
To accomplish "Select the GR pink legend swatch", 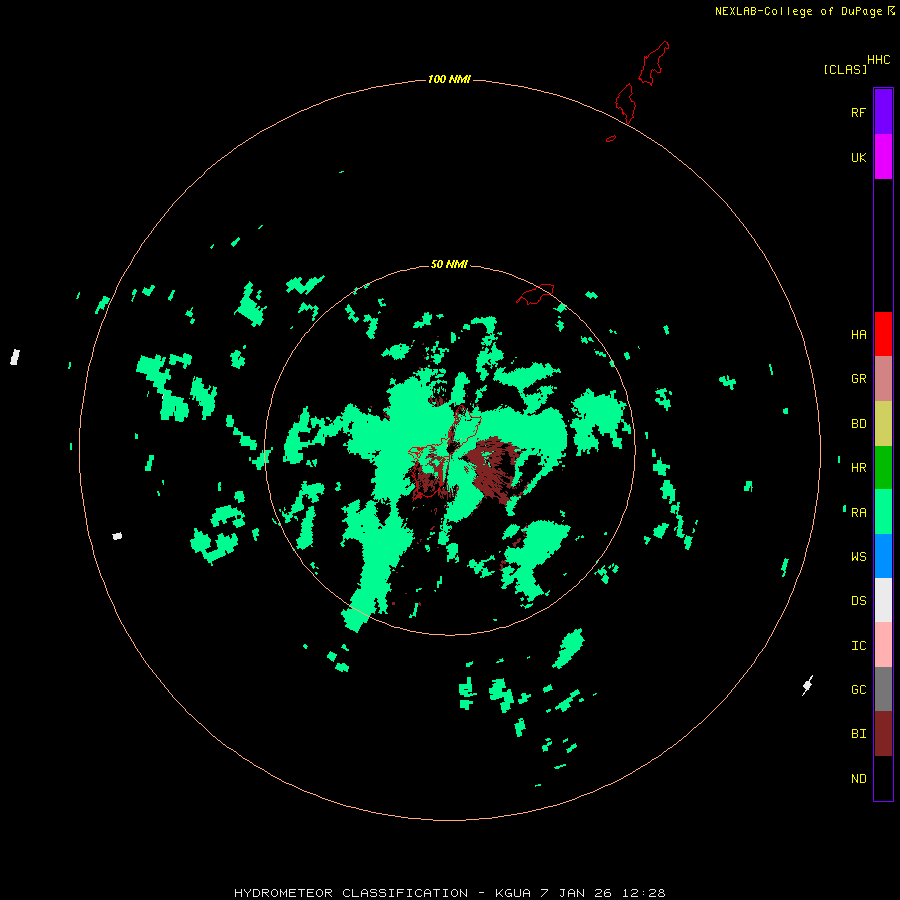I will pyautogui.click(x=883, y=378).
